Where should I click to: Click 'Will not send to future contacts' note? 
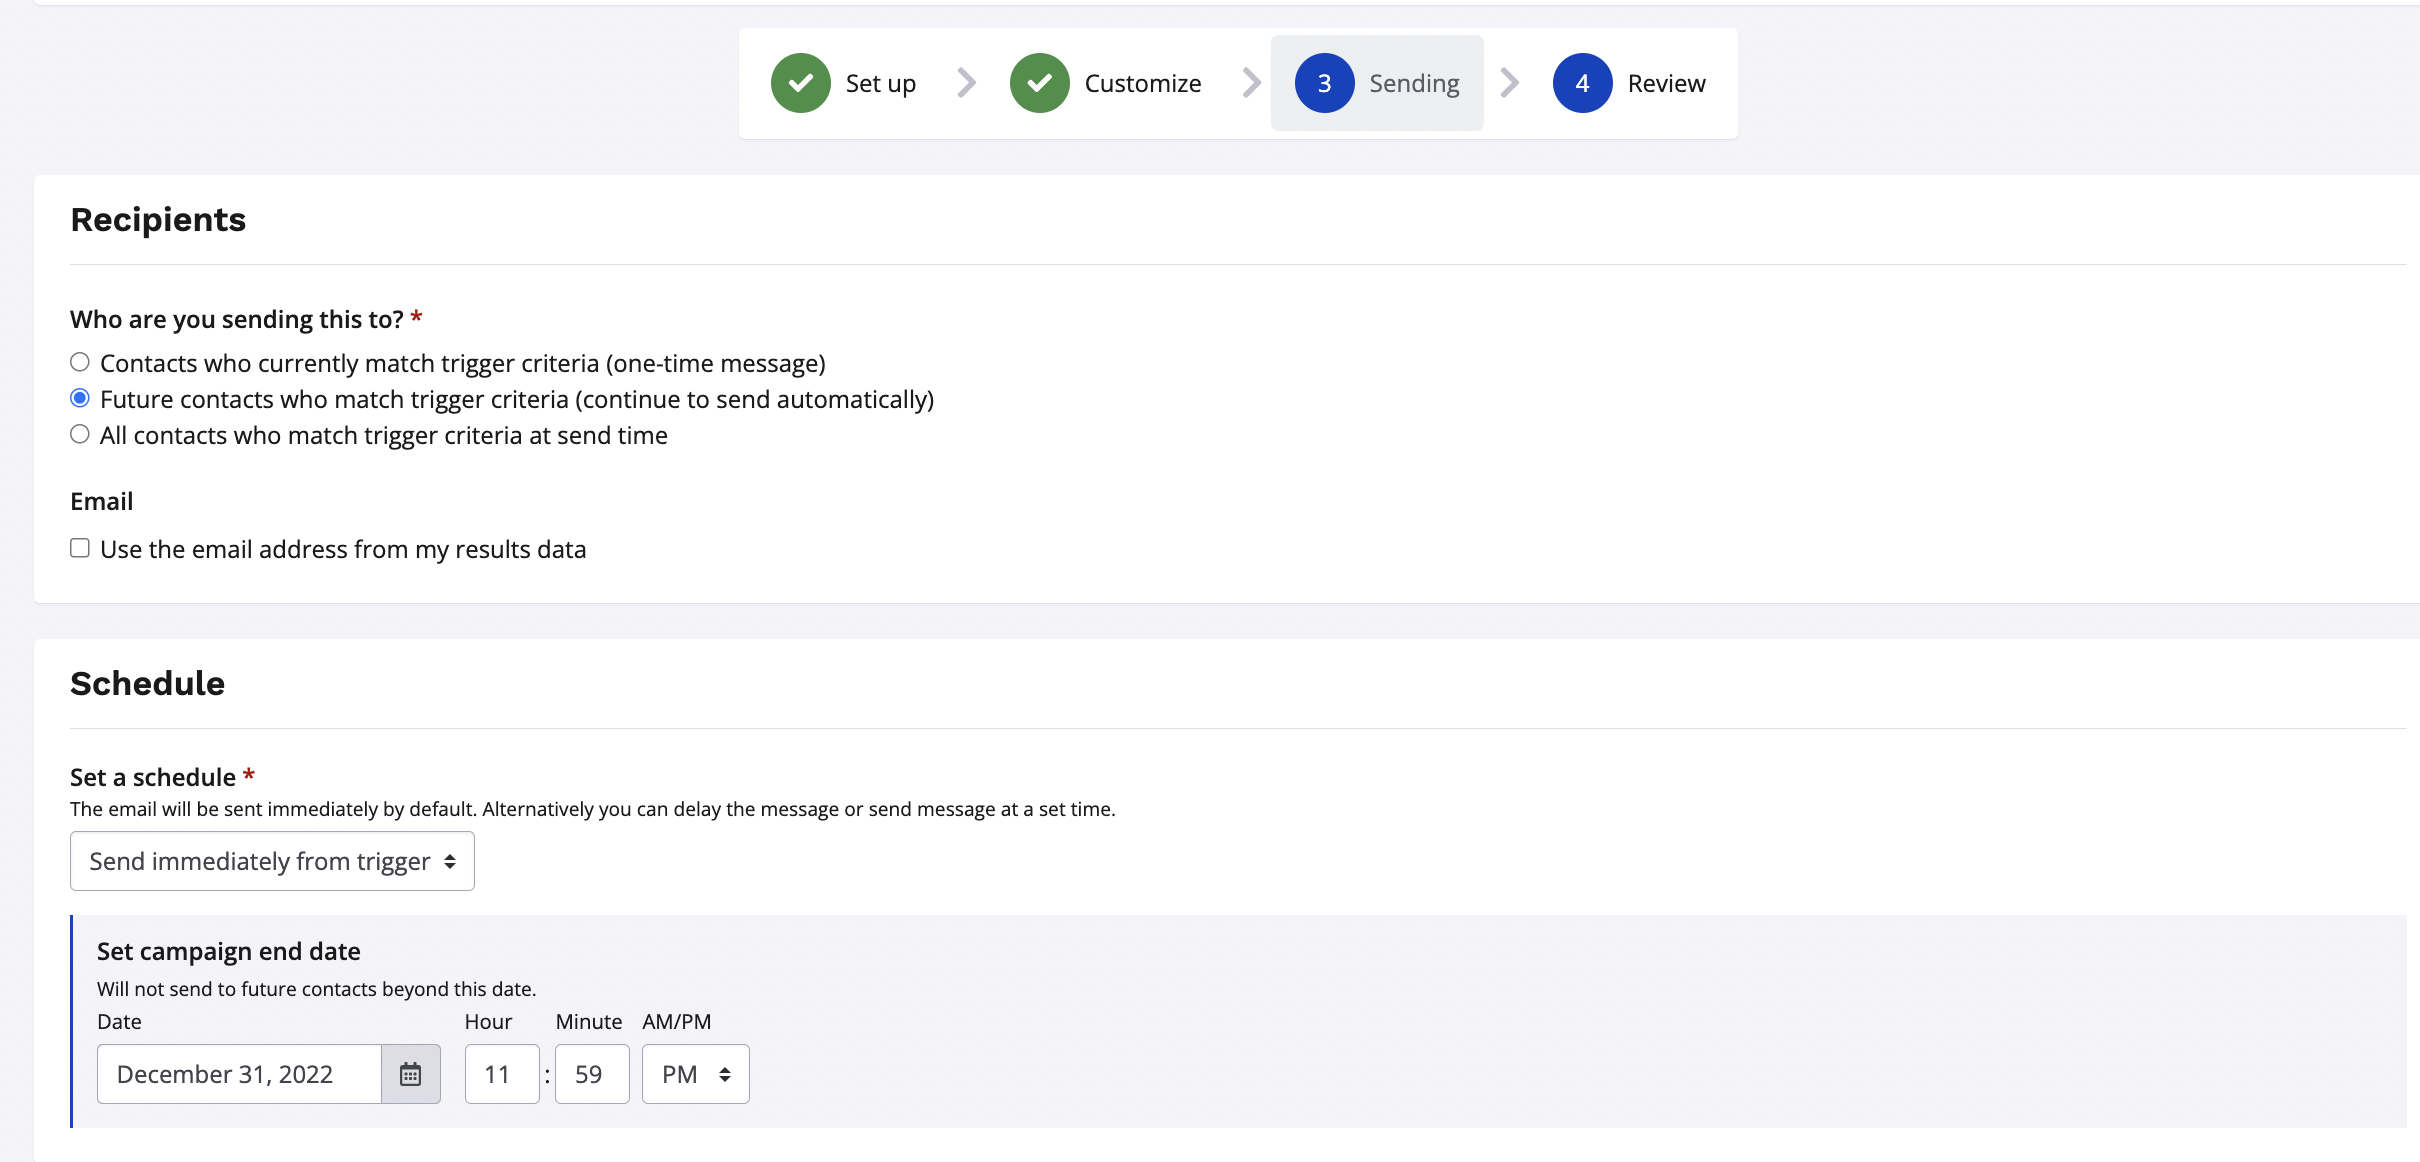coord(317,989)
